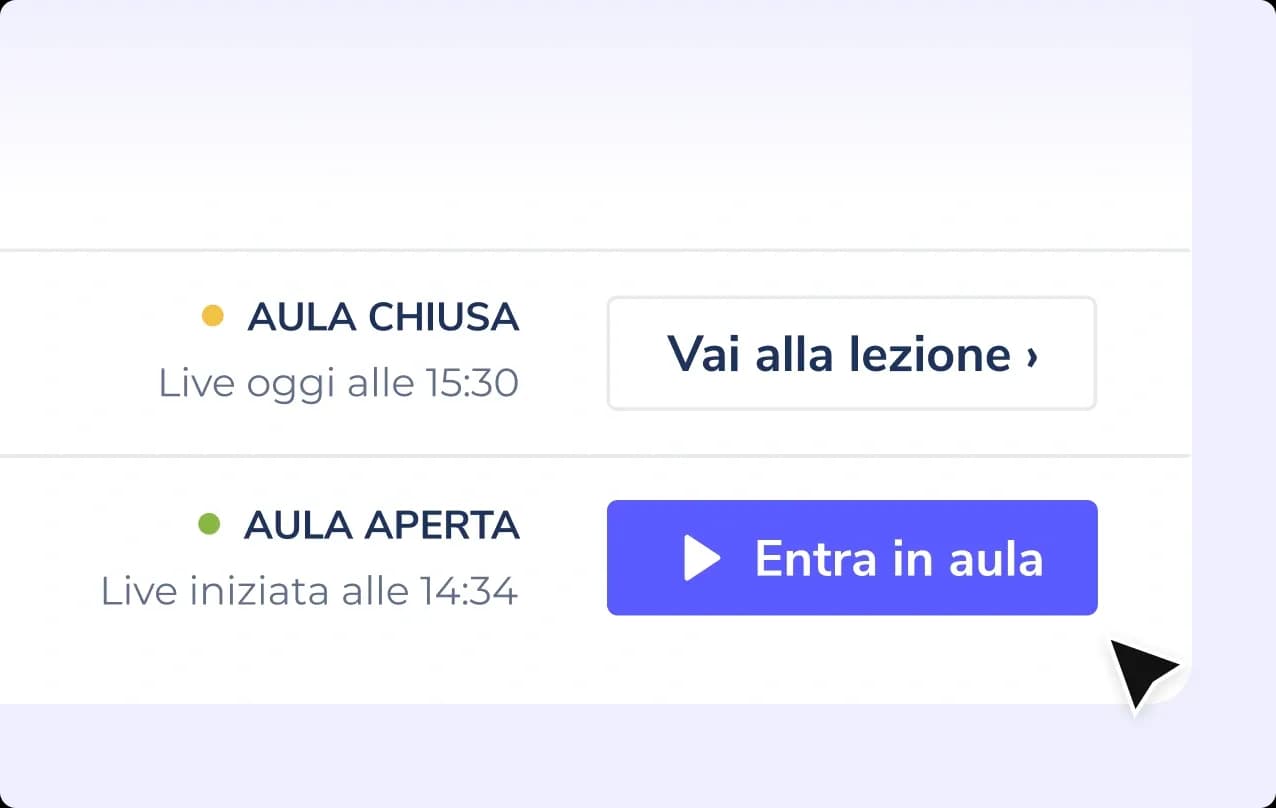Click the lavender strip below the card
Viewport: 1276px width, 808px height.
(600, 755)
